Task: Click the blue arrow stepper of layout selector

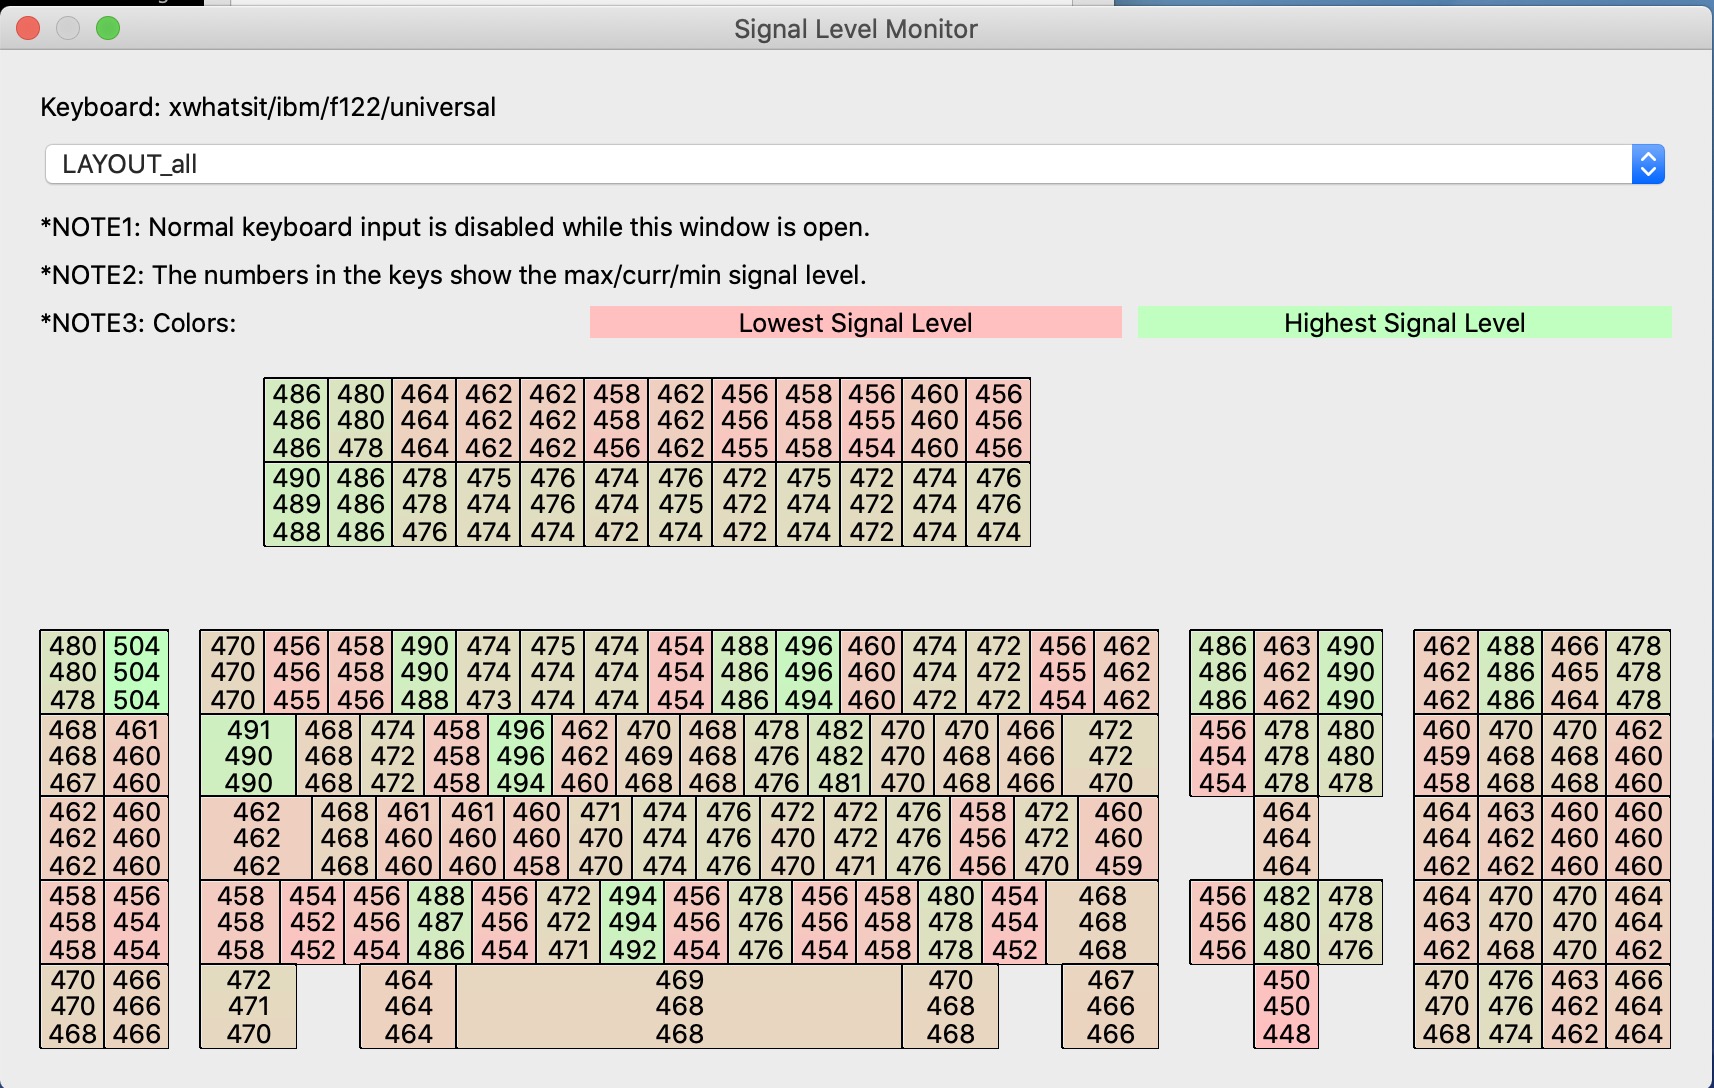Action: 1647,164
